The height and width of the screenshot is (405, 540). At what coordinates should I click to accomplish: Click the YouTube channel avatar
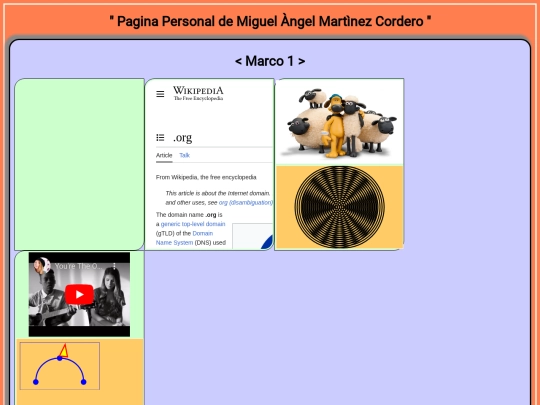click(42, 266)
